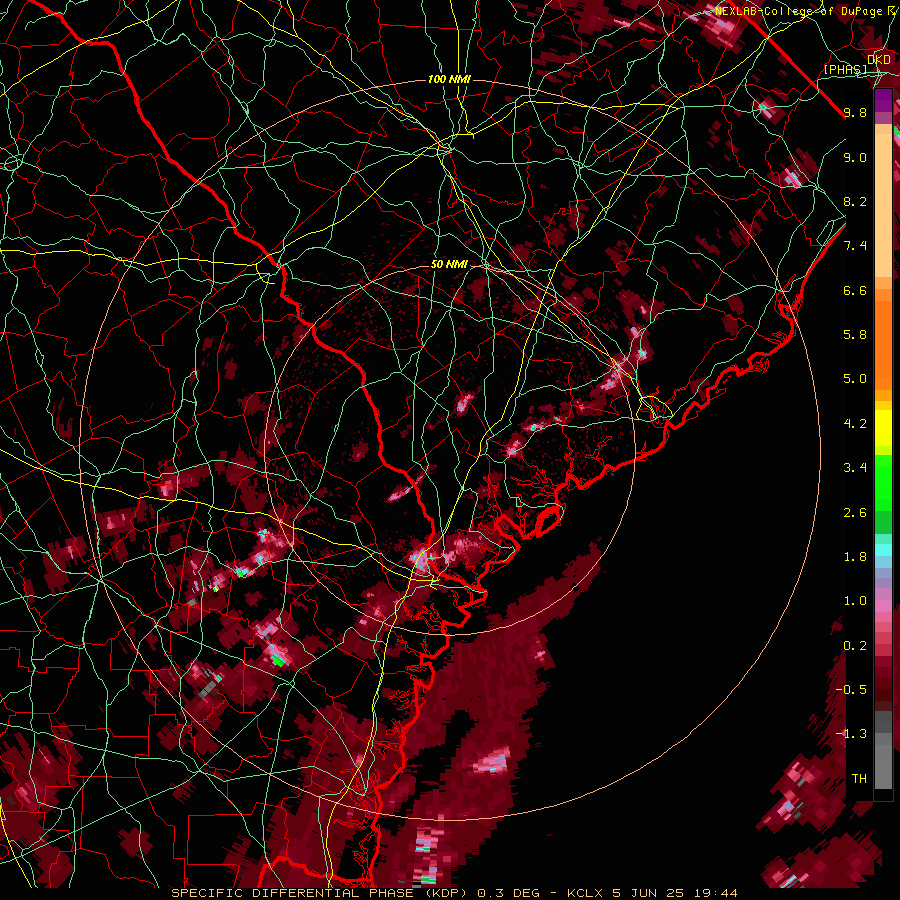Click the 5 JUN 25 19:44 timestamp
The height and width of the screenshot is (900, 900).
(677, 893)
